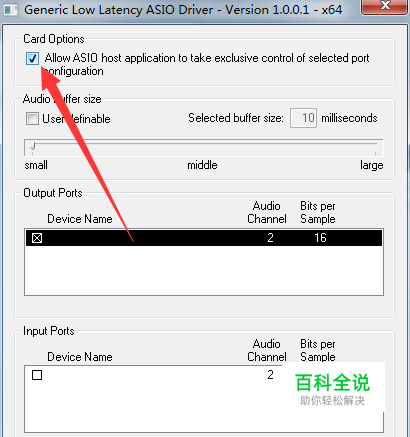Enable the User definable buffer checkbox
The width and height of the screenshot is (410, 437).
[x=32, y=118]
